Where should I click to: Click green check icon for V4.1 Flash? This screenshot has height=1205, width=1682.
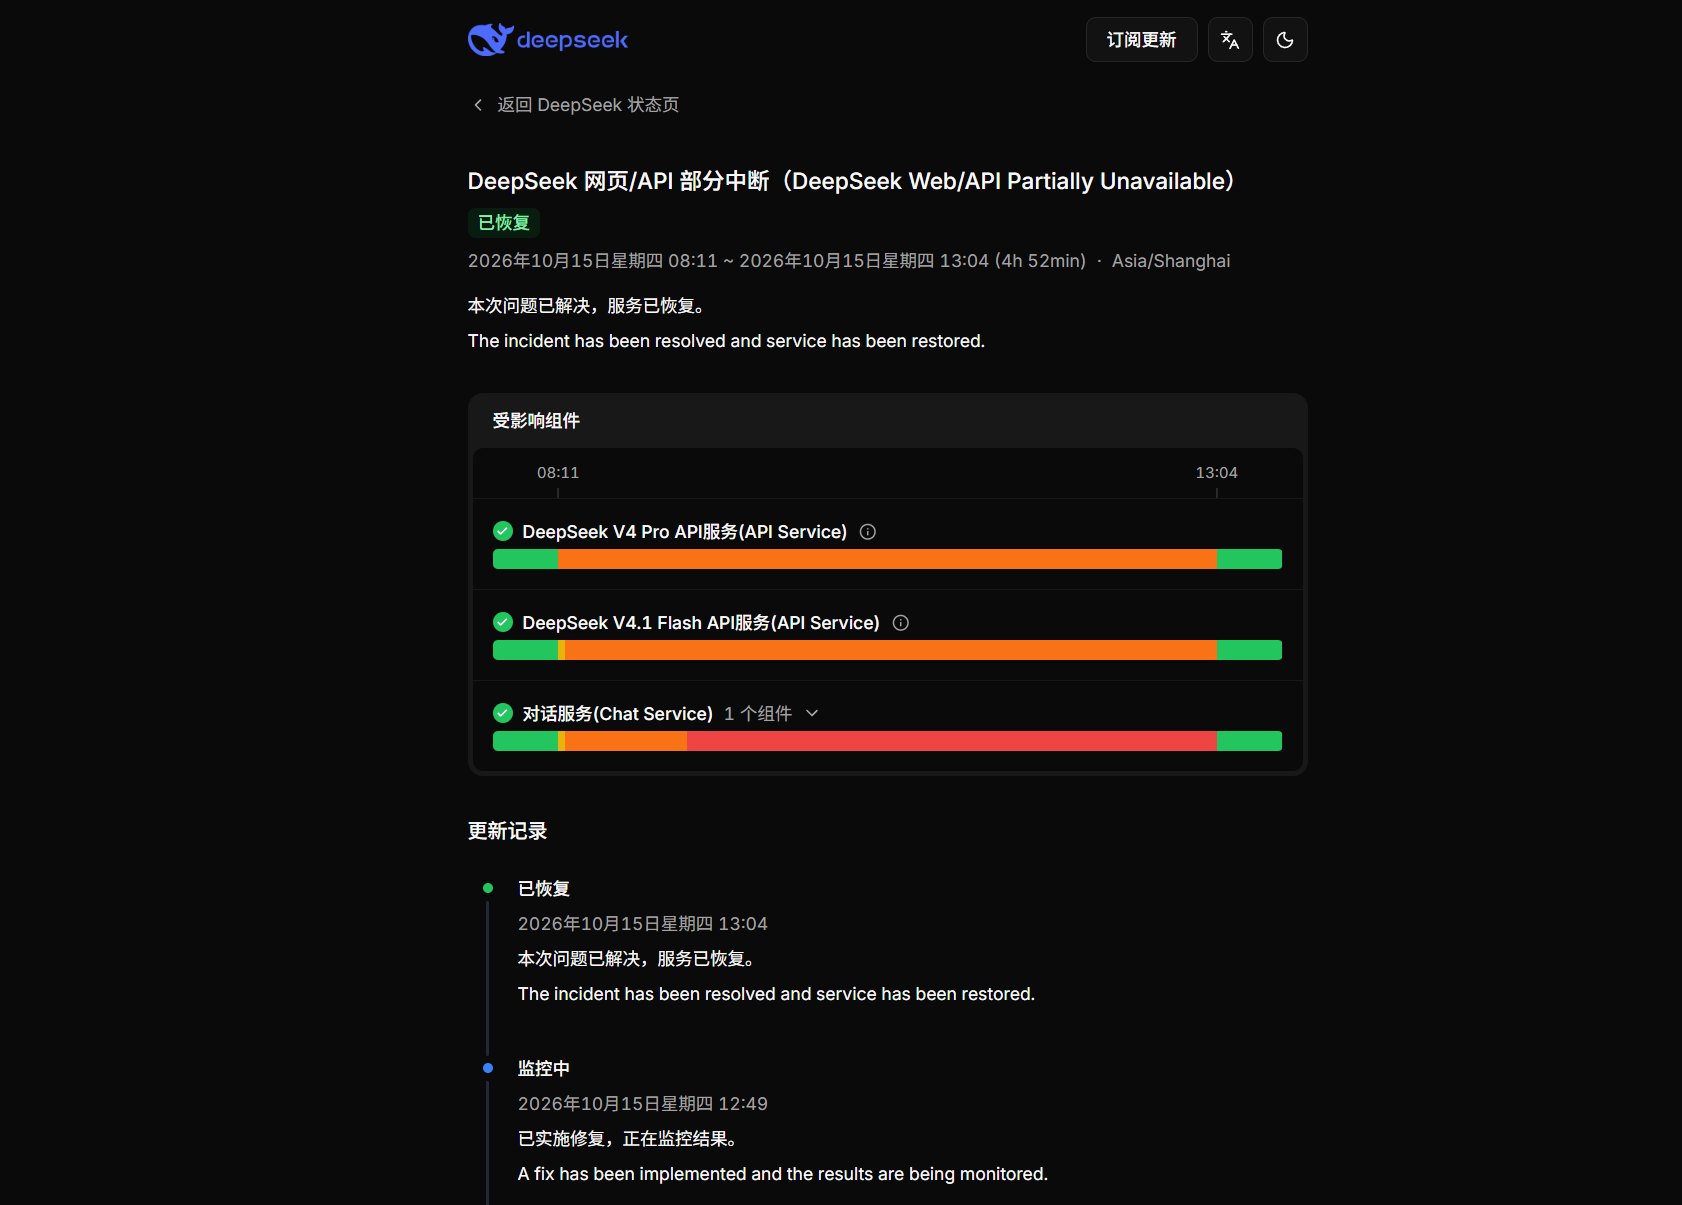(503, 622)
